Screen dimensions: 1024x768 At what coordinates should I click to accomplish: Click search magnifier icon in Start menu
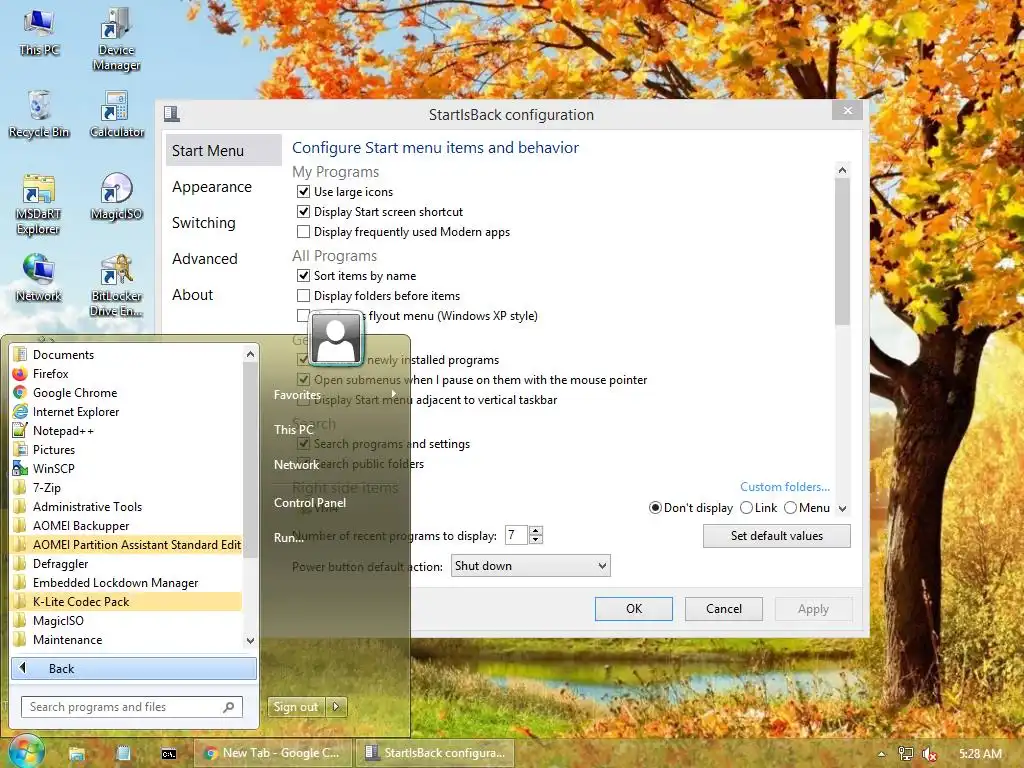click(229, 707)
